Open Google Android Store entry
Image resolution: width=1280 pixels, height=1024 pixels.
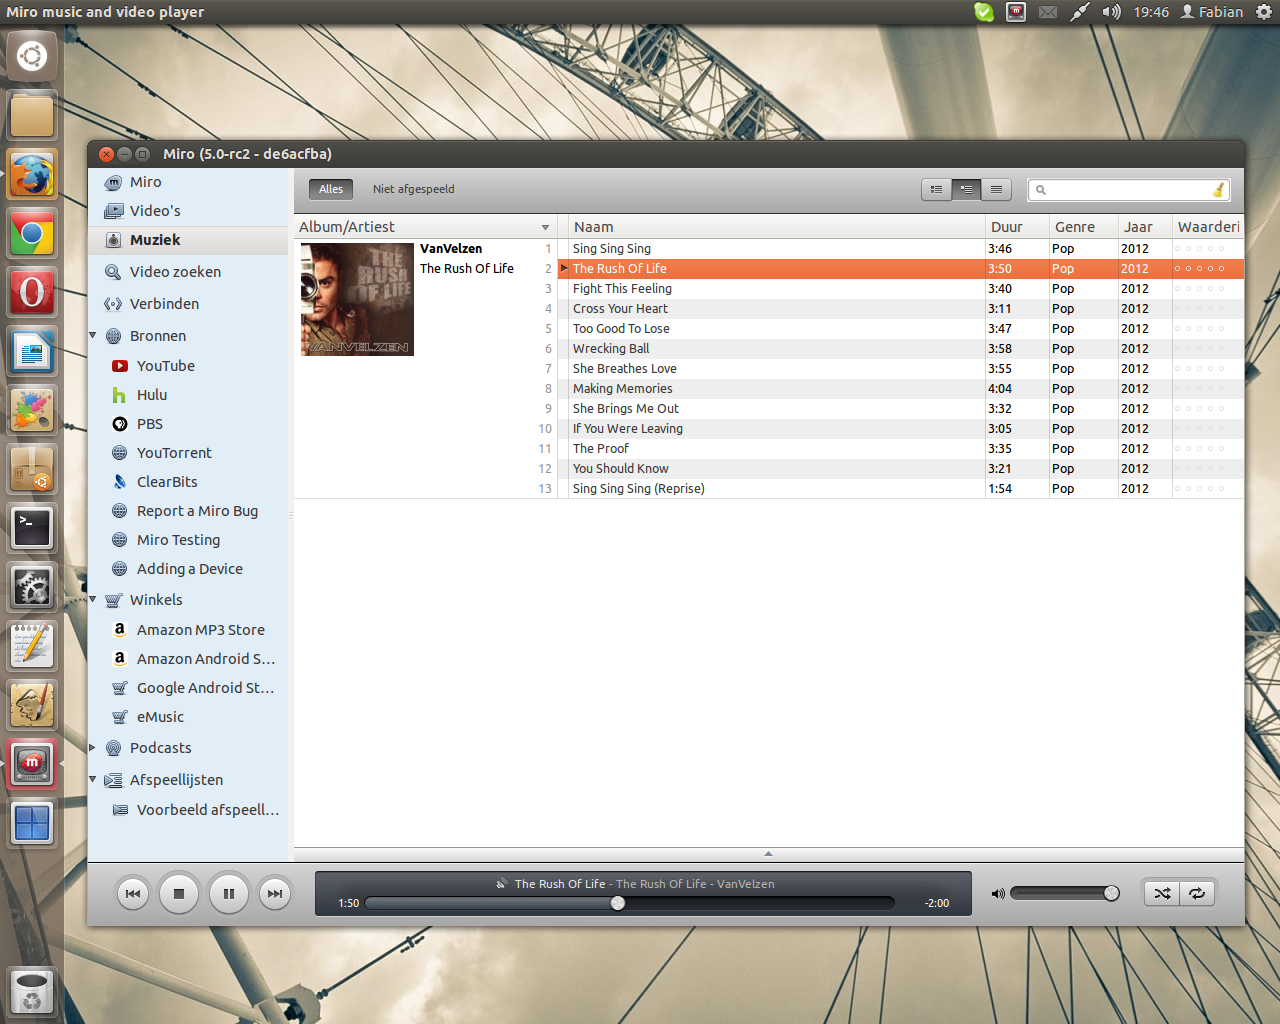(x=188, y=688)
